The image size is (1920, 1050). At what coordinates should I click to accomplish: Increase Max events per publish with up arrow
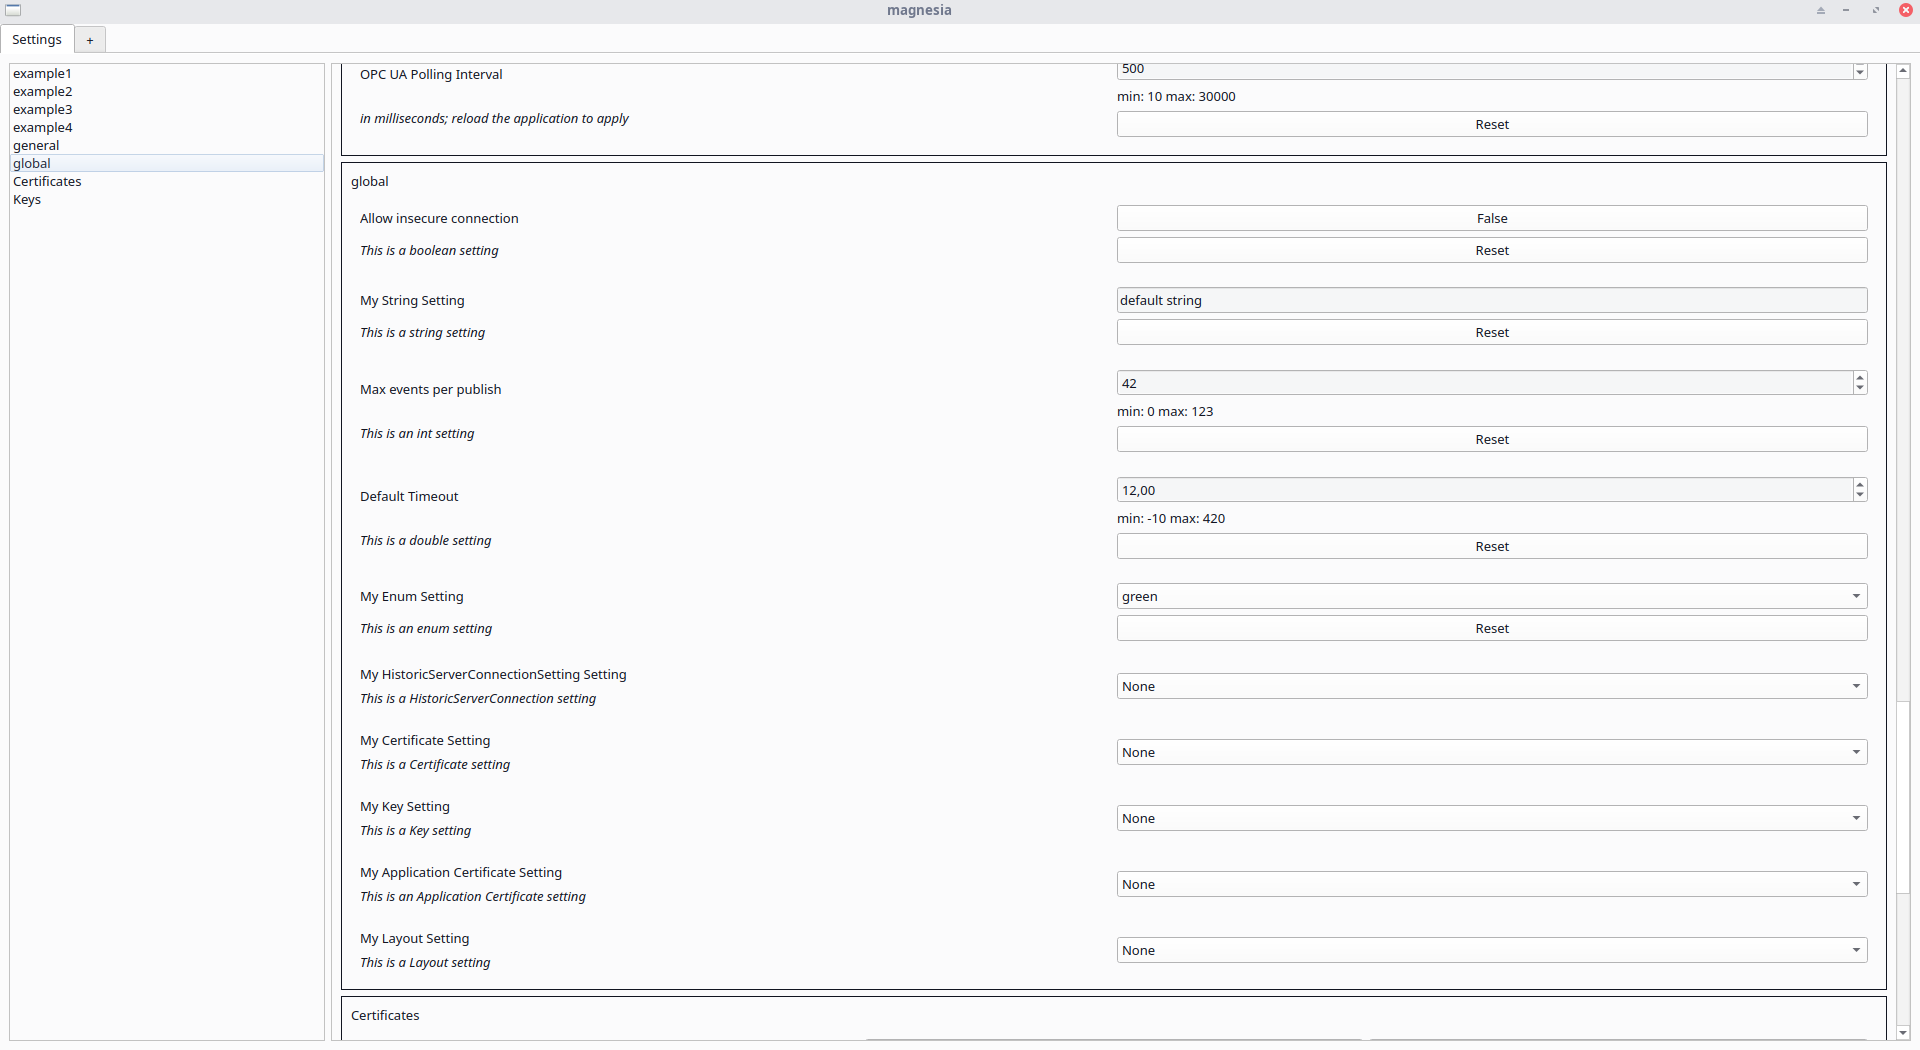point(1859,378)
